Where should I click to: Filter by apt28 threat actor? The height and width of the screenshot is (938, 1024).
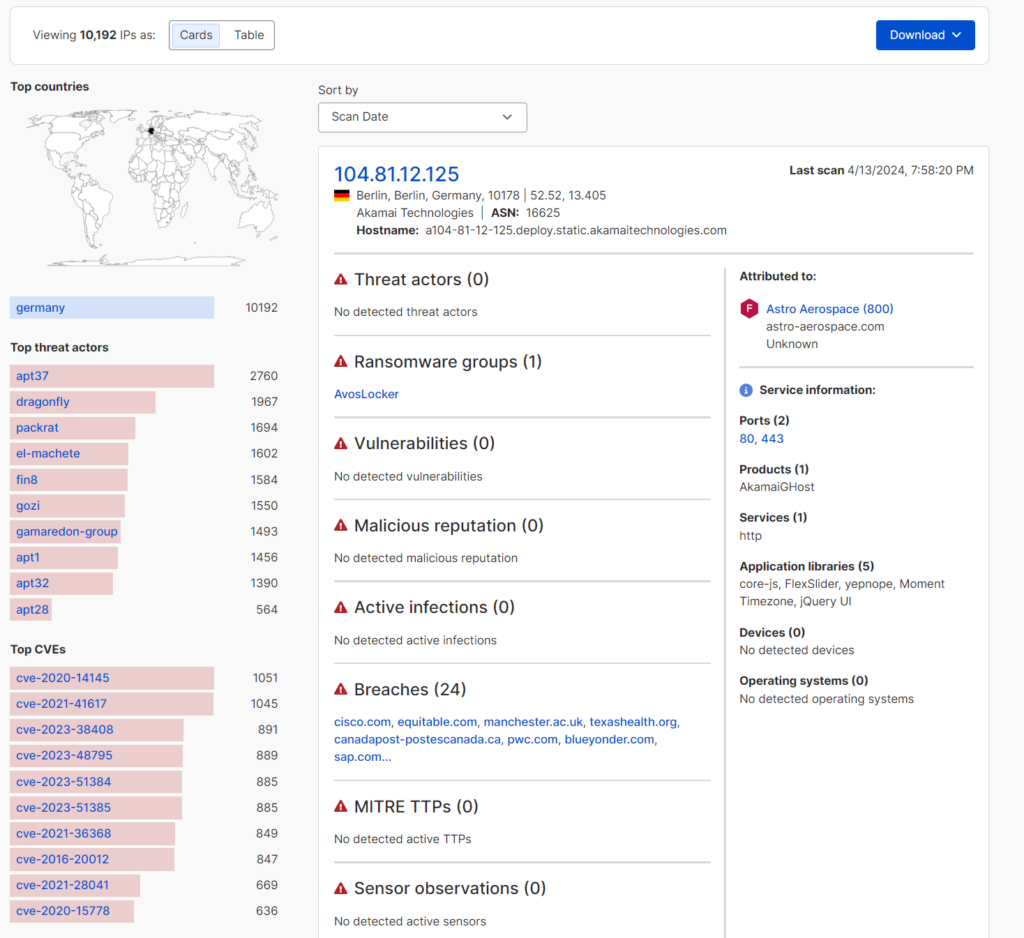(31, 609)
